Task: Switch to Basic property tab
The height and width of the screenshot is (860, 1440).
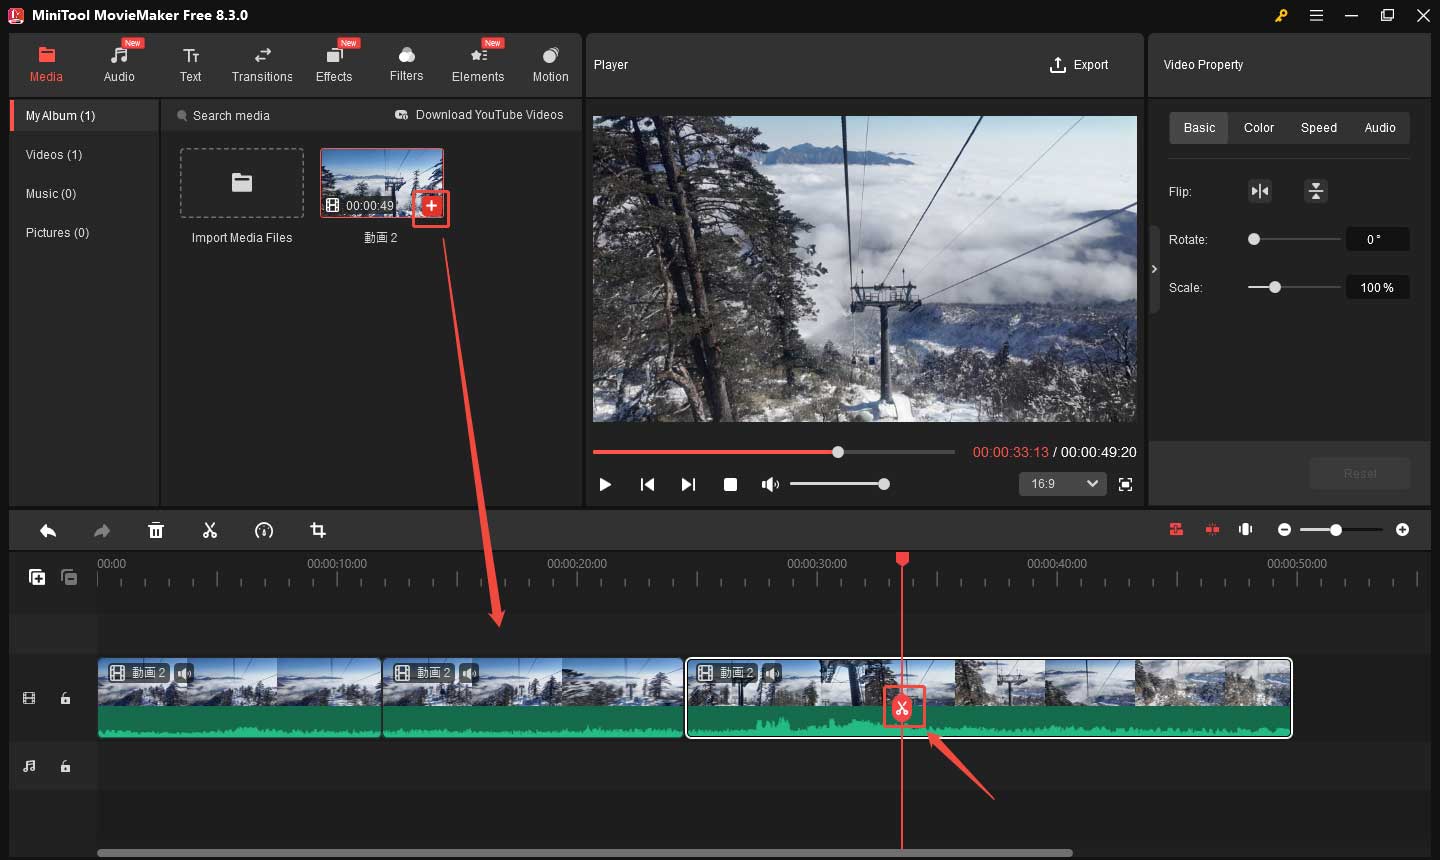Action: [1199, 128]
